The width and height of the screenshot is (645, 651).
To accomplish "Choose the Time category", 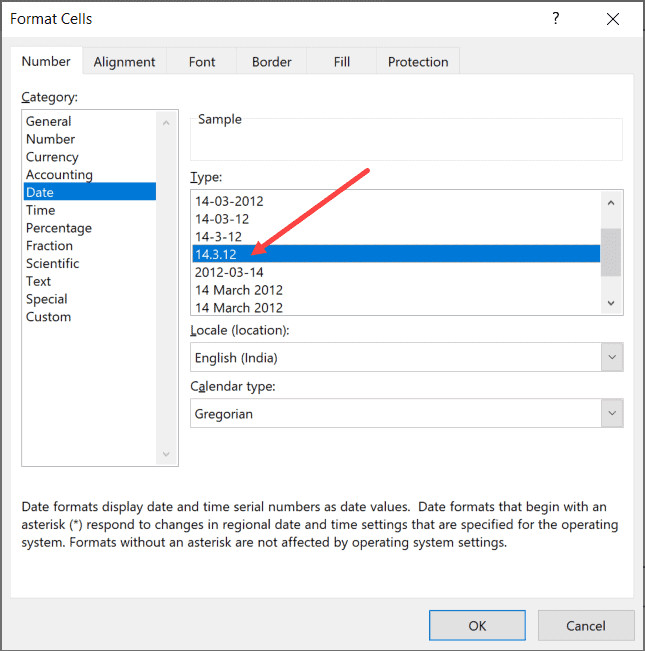I will [41, 210].
